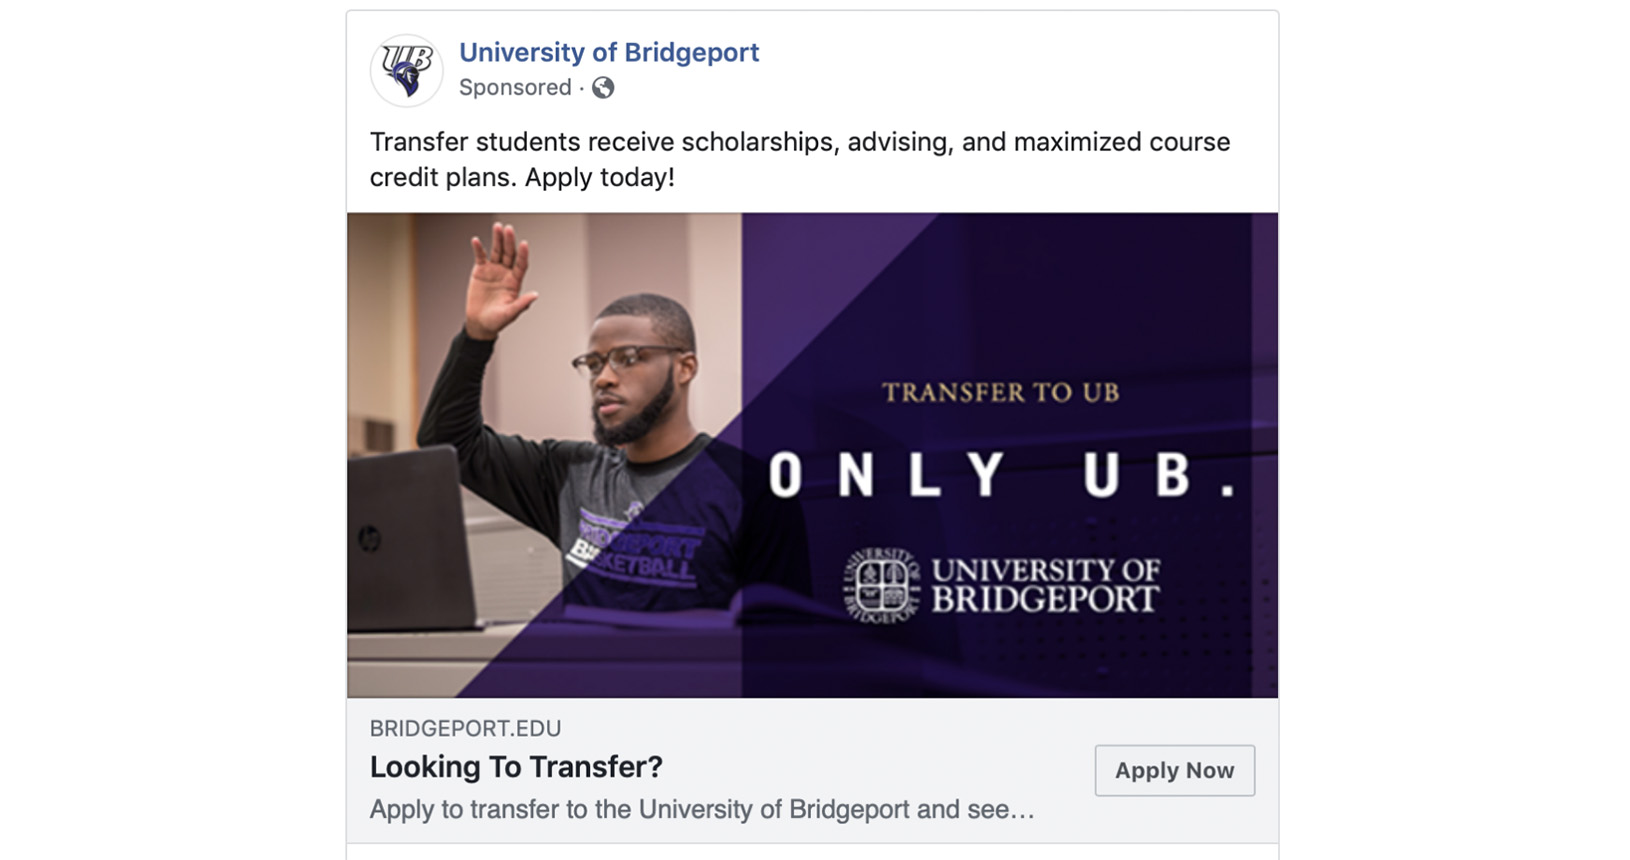Click the Sponsored label
The height and width of the screenshot is (860, 1630).
click(515, 88)
